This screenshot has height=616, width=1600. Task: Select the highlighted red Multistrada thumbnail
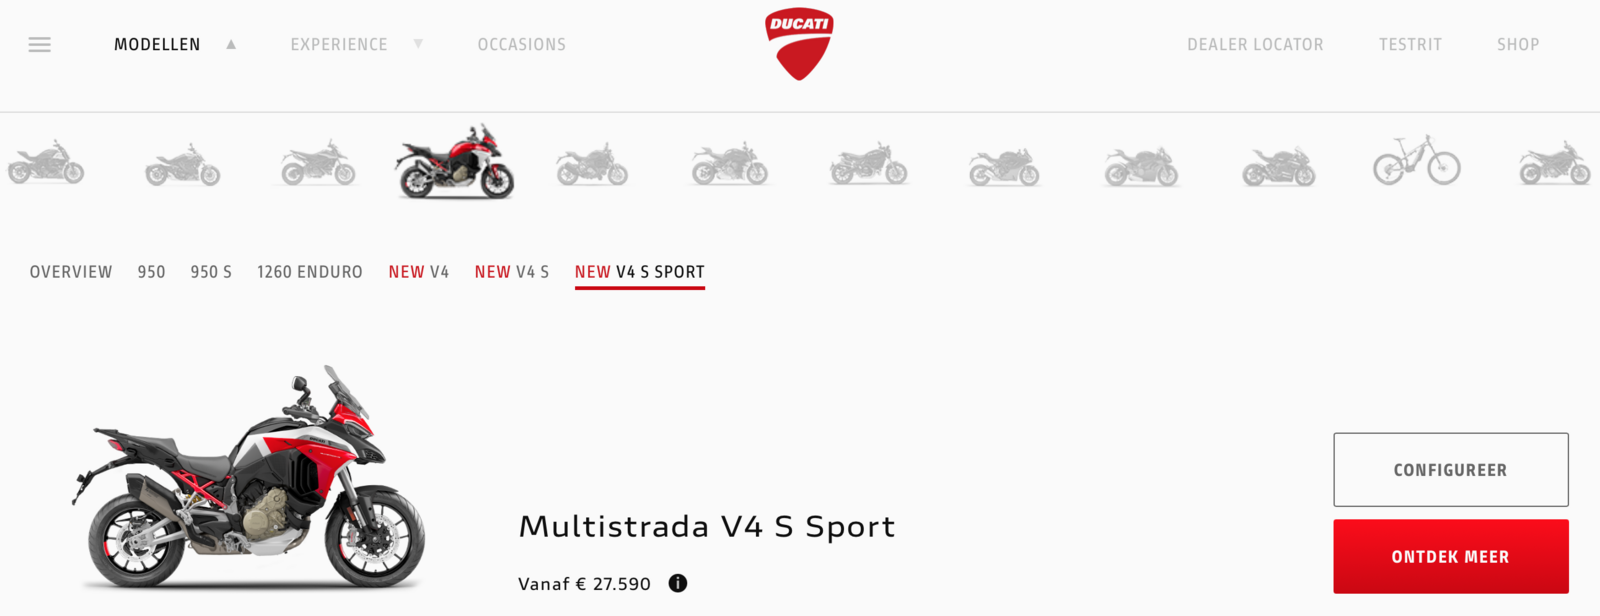tap(455, 162)
